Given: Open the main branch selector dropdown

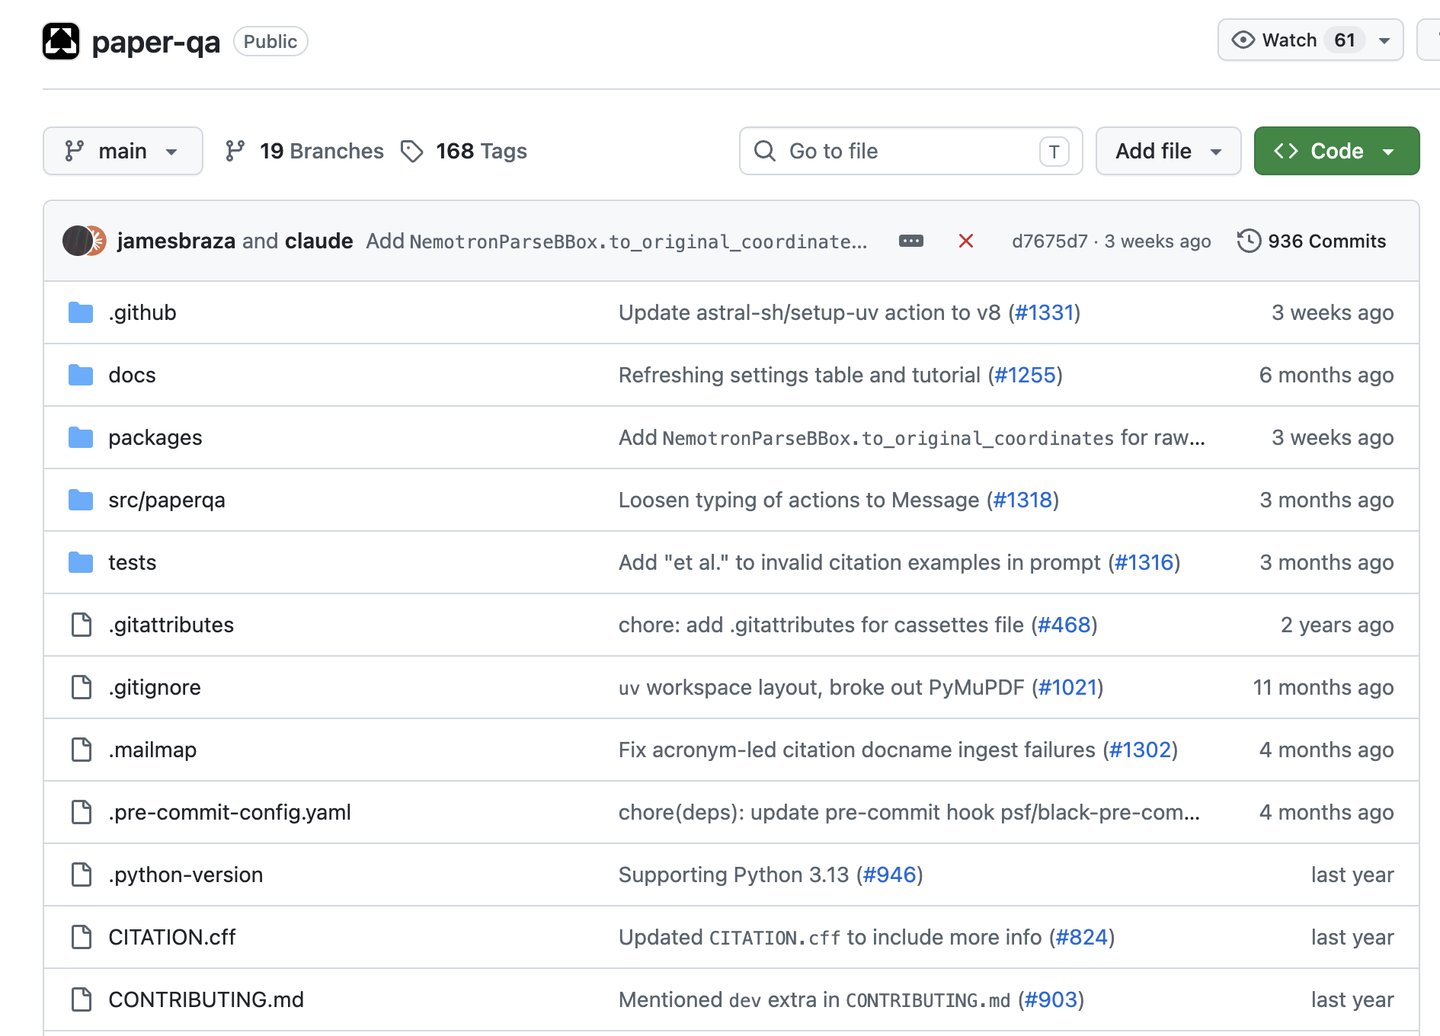Looking at the screenshot, I should click(123, 151).
